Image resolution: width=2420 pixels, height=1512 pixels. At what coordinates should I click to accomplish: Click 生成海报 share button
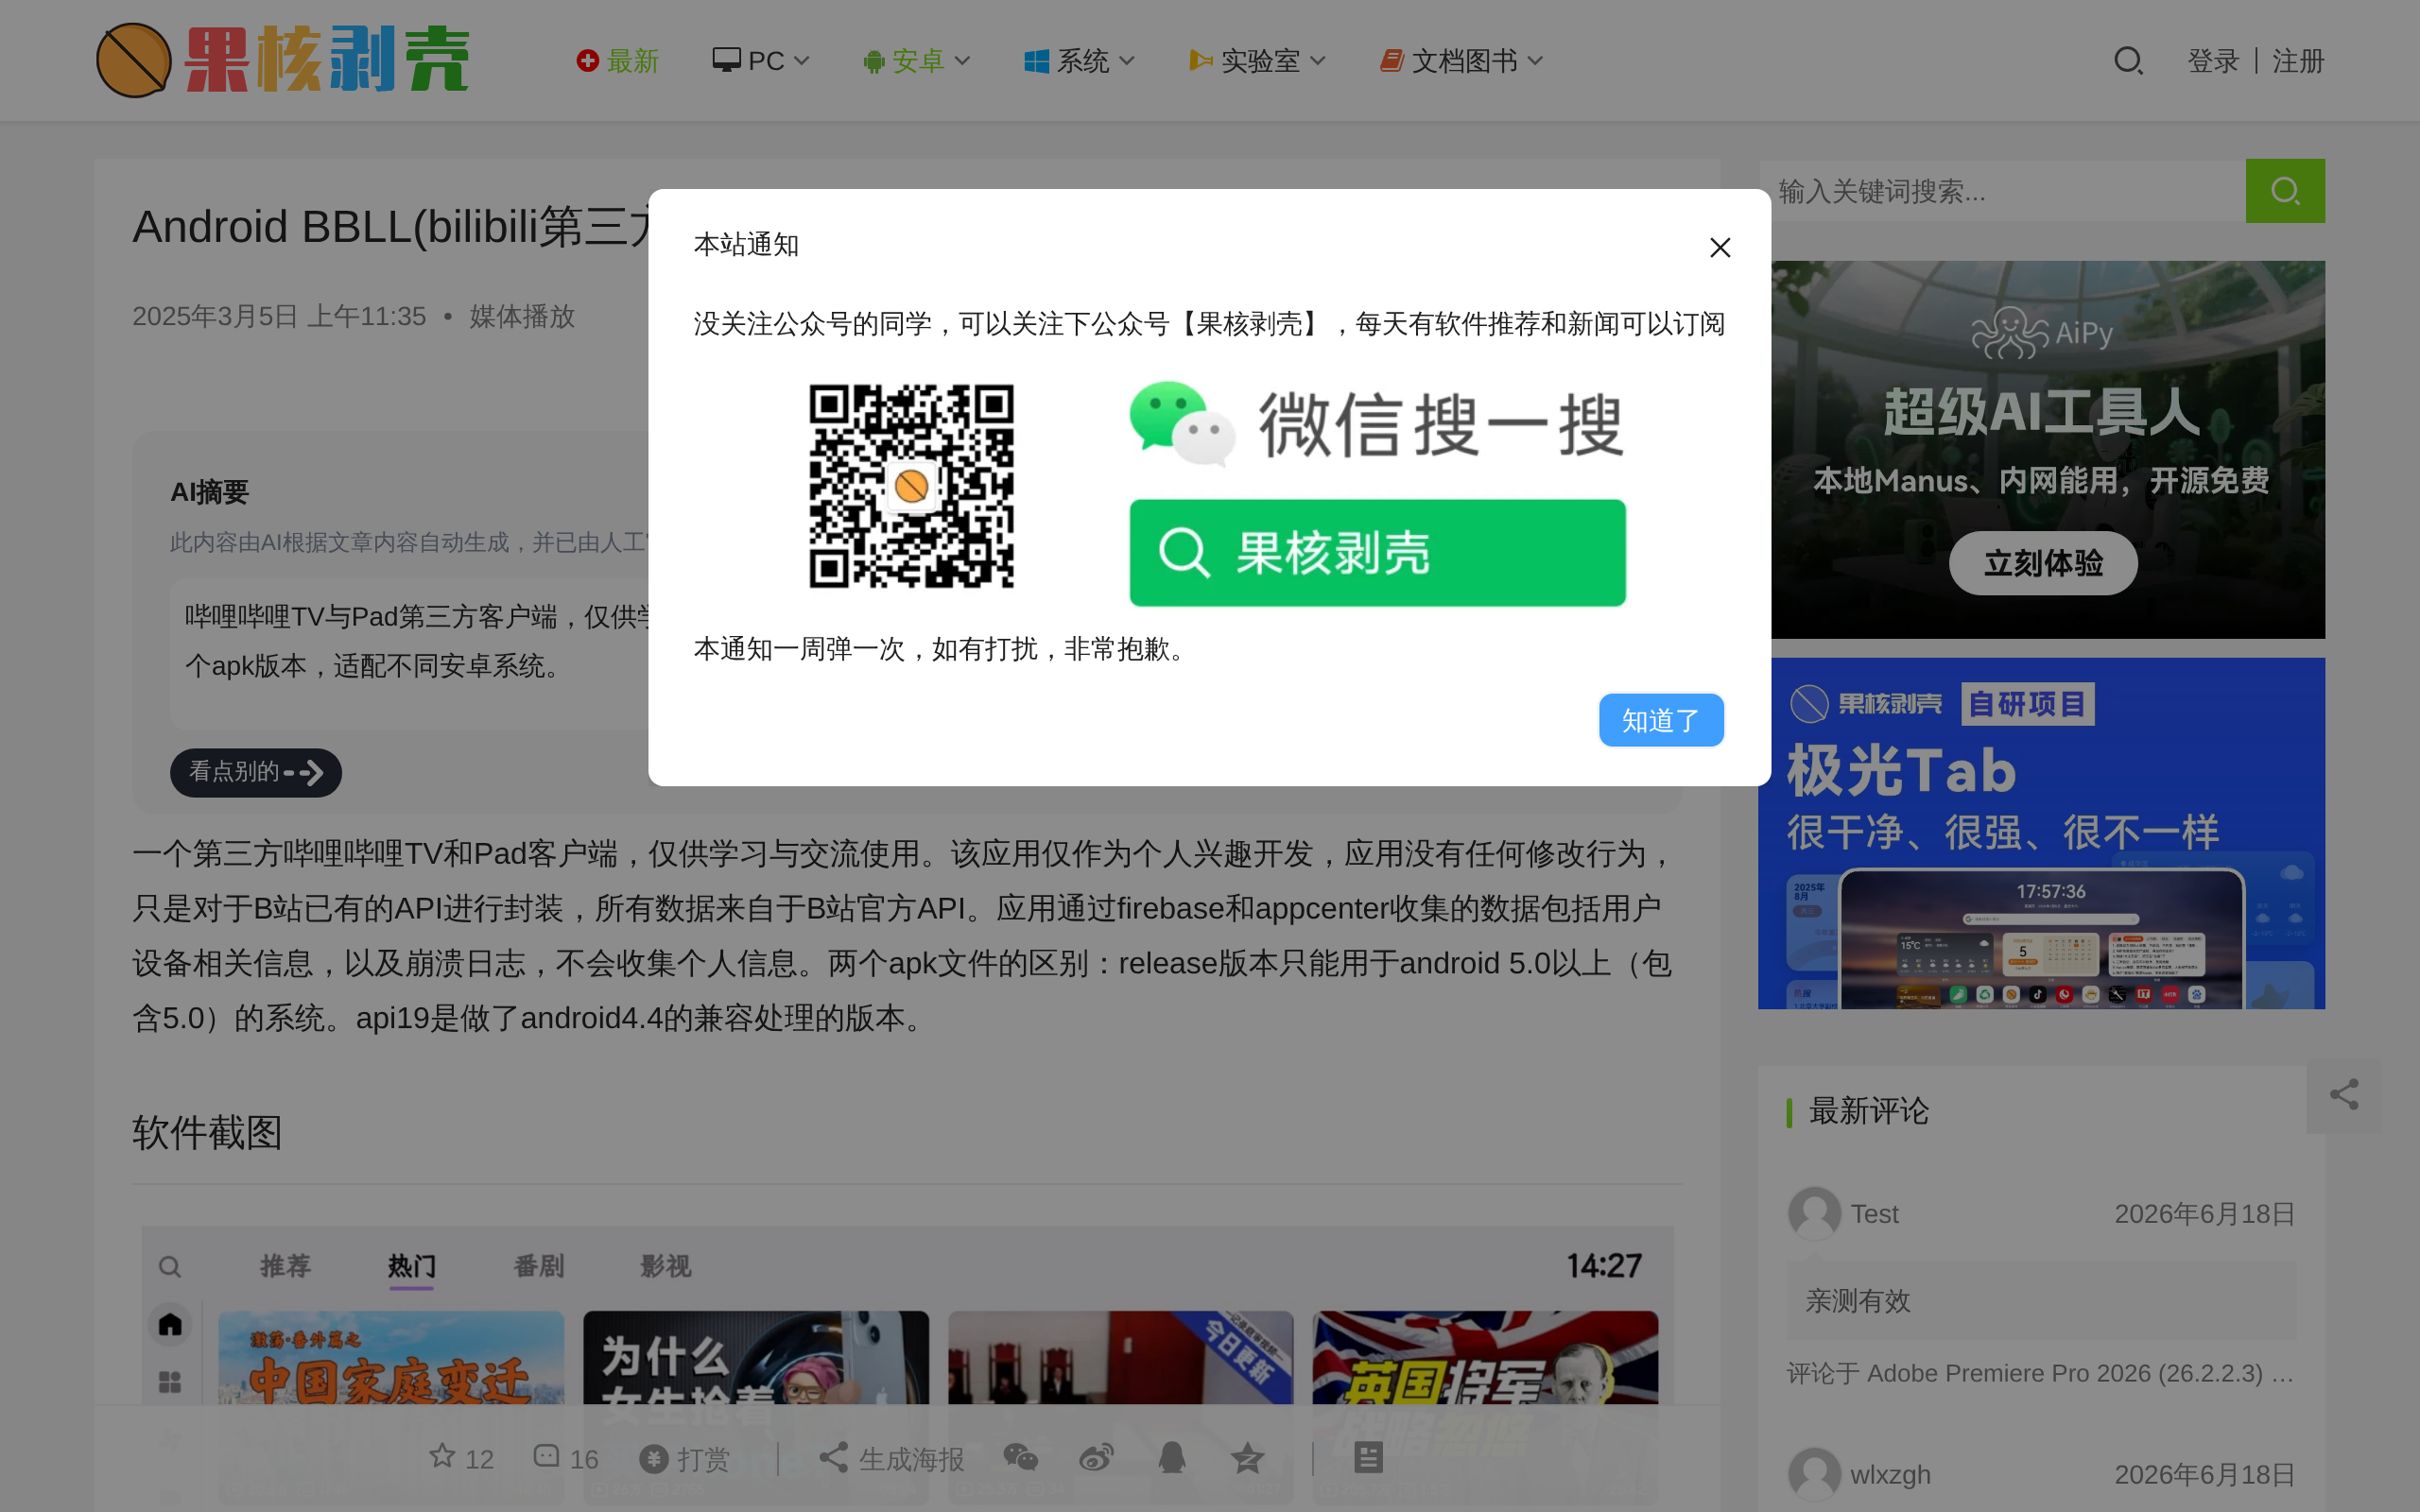(891, 1458)
